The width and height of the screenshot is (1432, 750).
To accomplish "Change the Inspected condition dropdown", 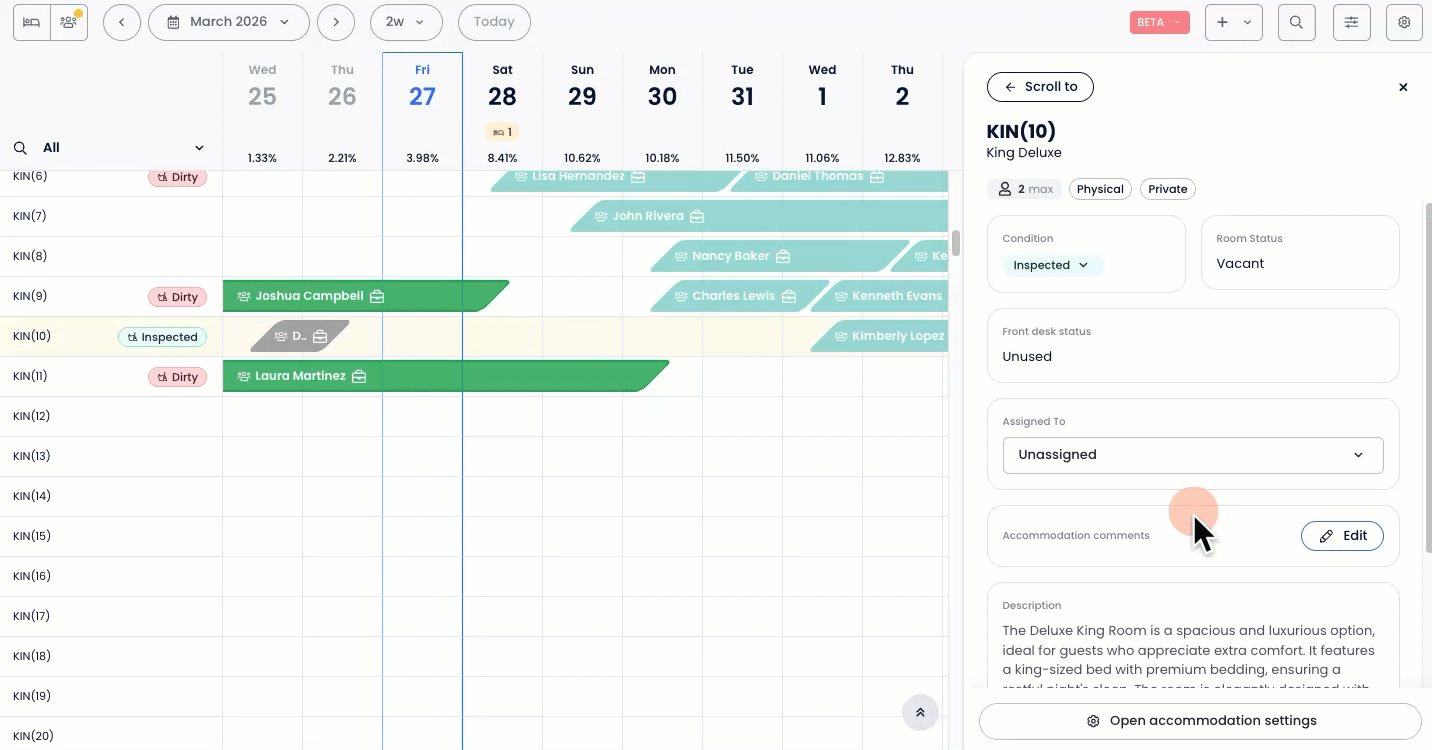I will (x=1051, y=266).
